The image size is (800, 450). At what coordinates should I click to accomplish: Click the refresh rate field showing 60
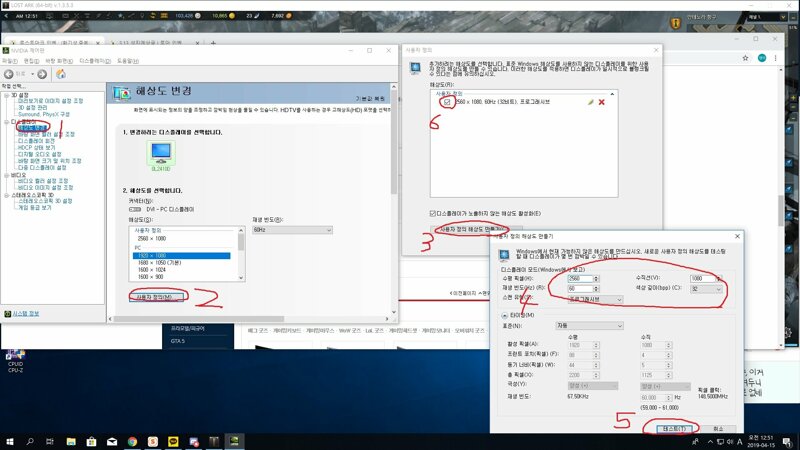click(x=580, y=289)
